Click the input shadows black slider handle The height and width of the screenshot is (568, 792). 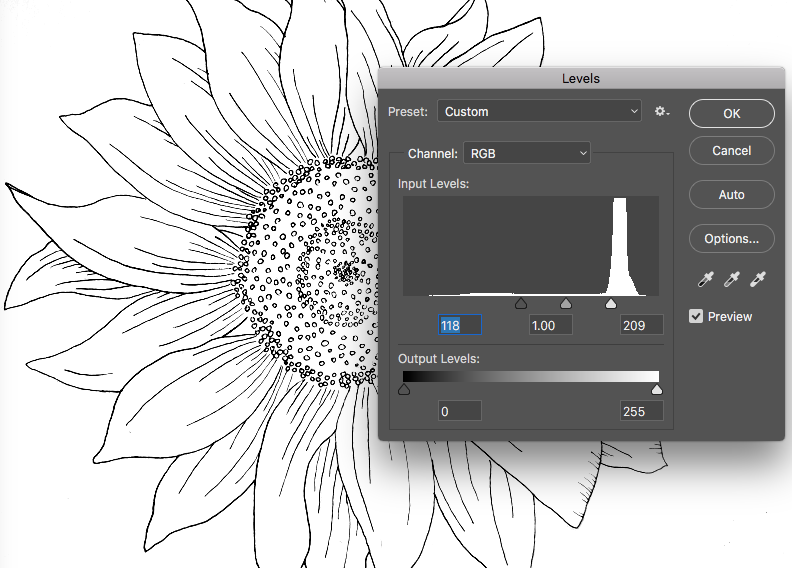520,303
